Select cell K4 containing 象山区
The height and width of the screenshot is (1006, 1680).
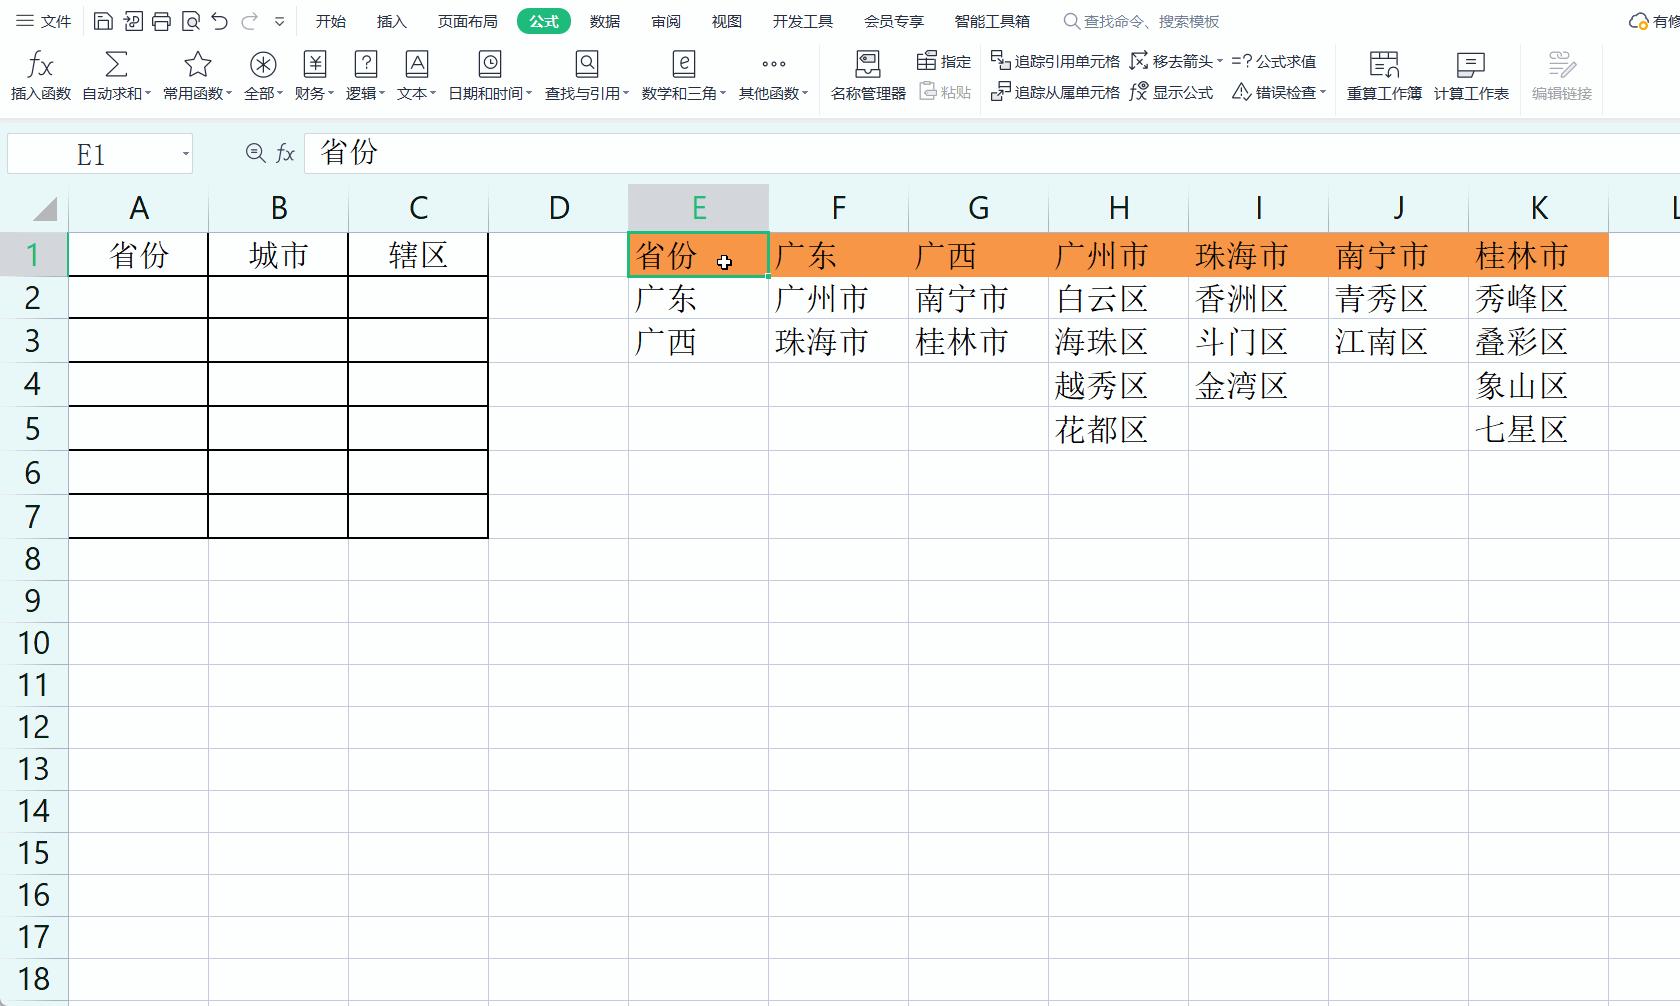[x=1539, y=385]
